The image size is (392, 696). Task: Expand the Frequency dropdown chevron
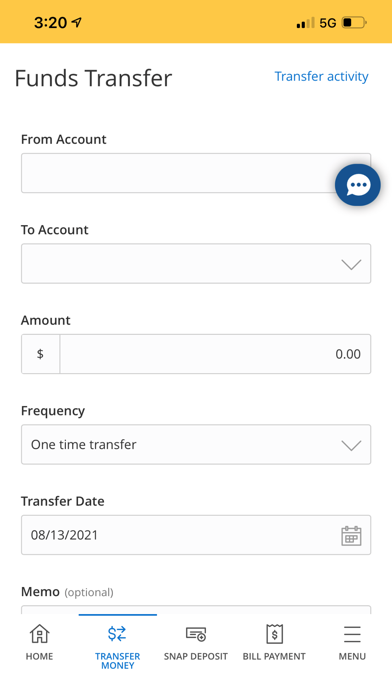point(351,445)
